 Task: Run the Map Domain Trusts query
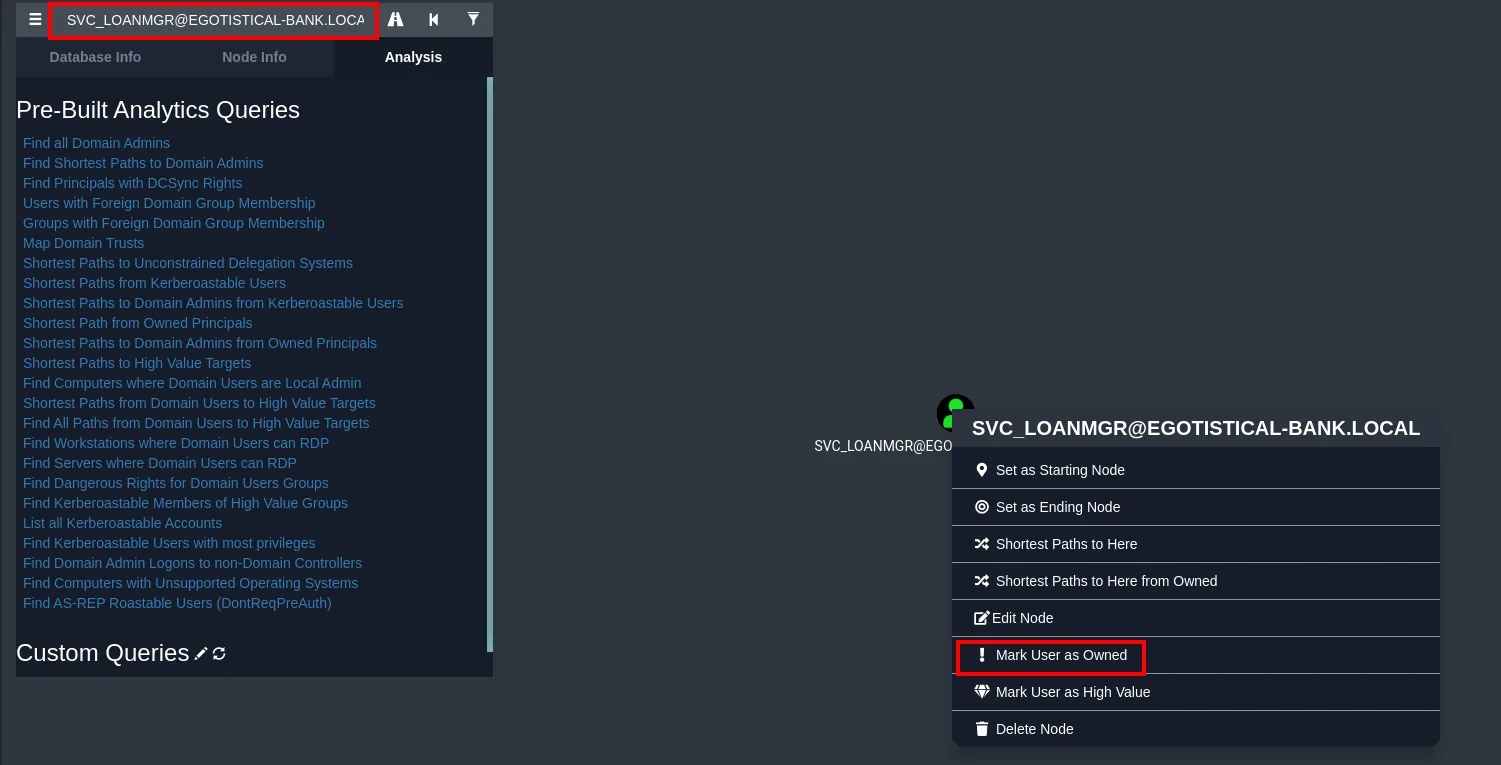coord(83,243)
